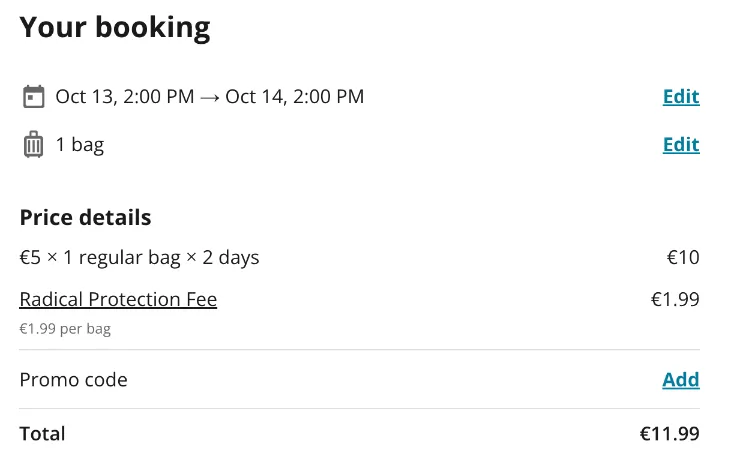Screen dimensions: 737x456
Task: Select the Oct 14, 2:00 PM end time
Action: [x=295, y=97]
